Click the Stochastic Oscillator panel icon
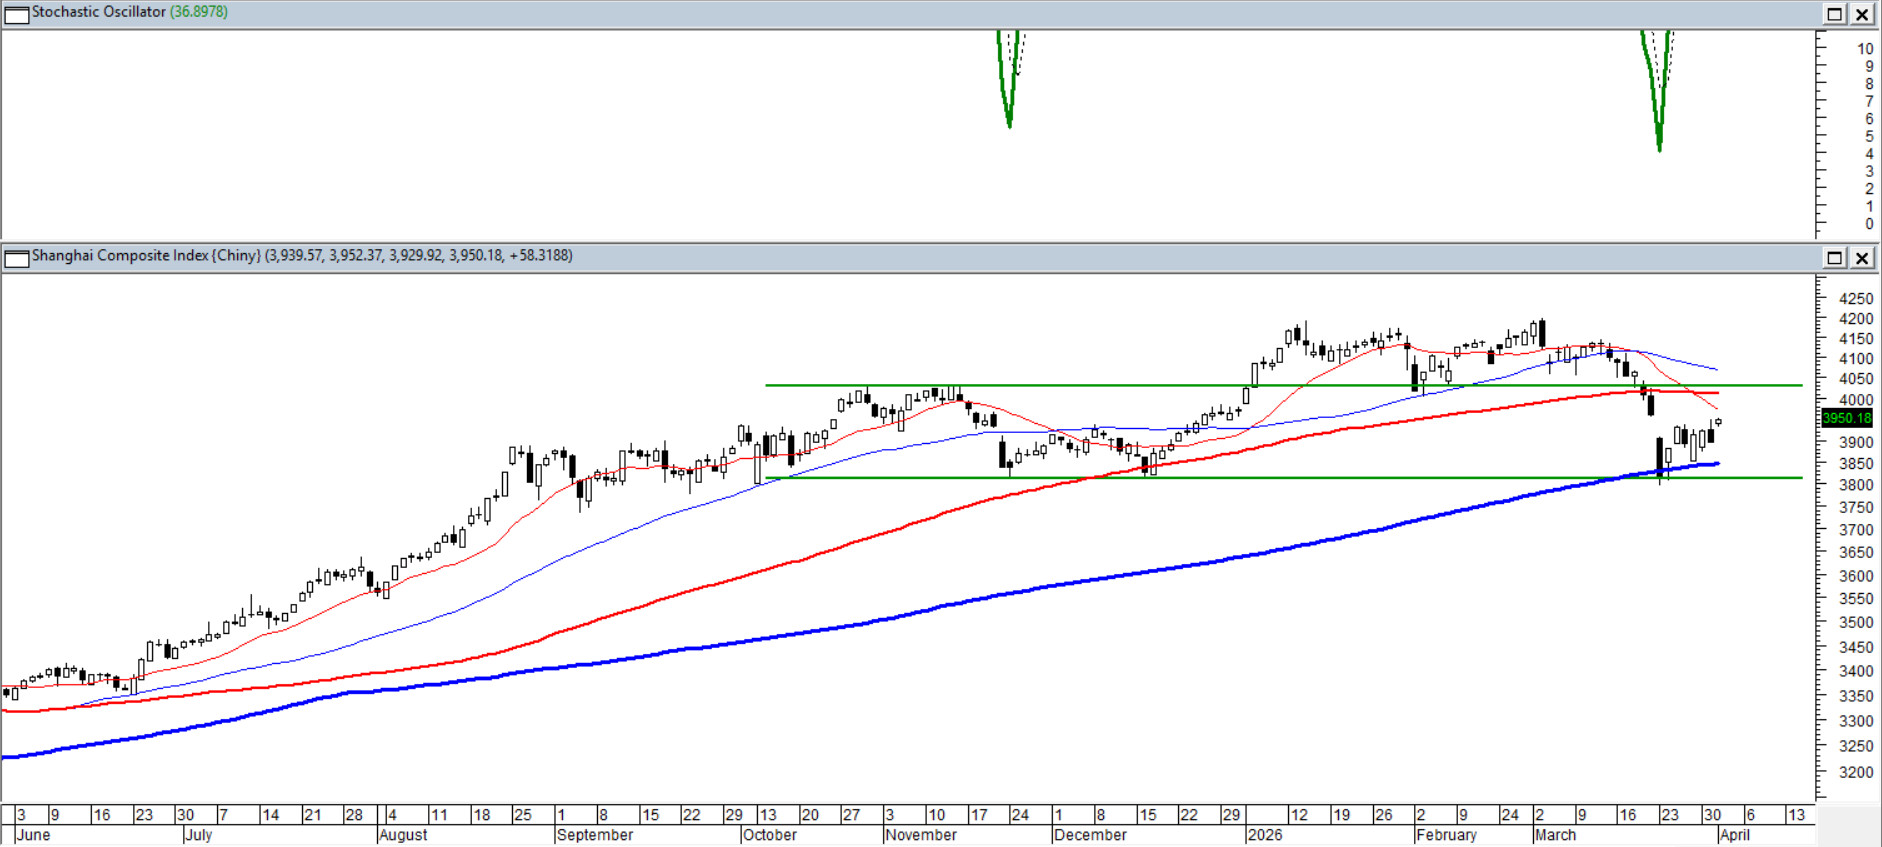 tap(17, 14)
